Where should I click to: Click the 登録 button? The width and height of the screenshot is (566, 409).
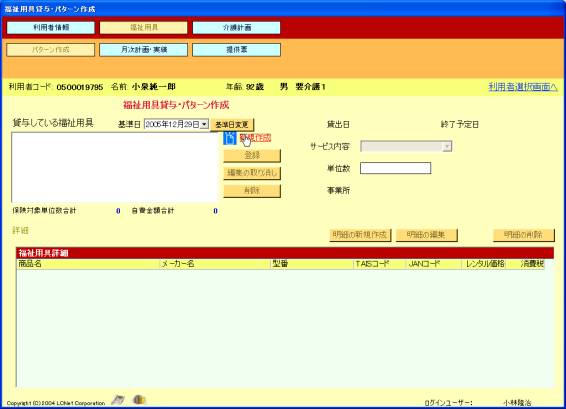point(252,156)
